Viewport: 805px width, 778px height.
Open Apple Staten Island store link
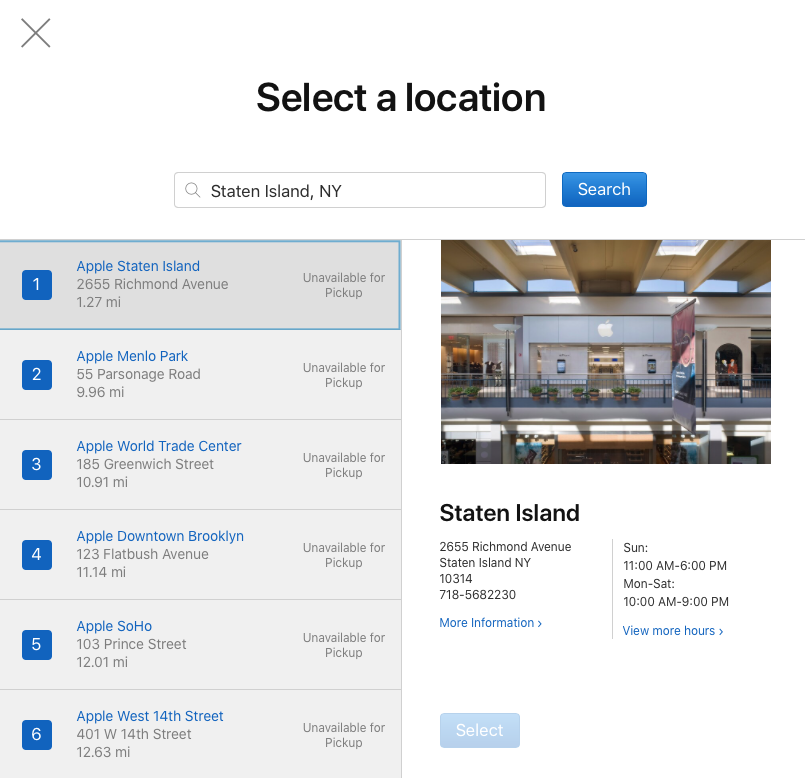(x=138, y=266)
